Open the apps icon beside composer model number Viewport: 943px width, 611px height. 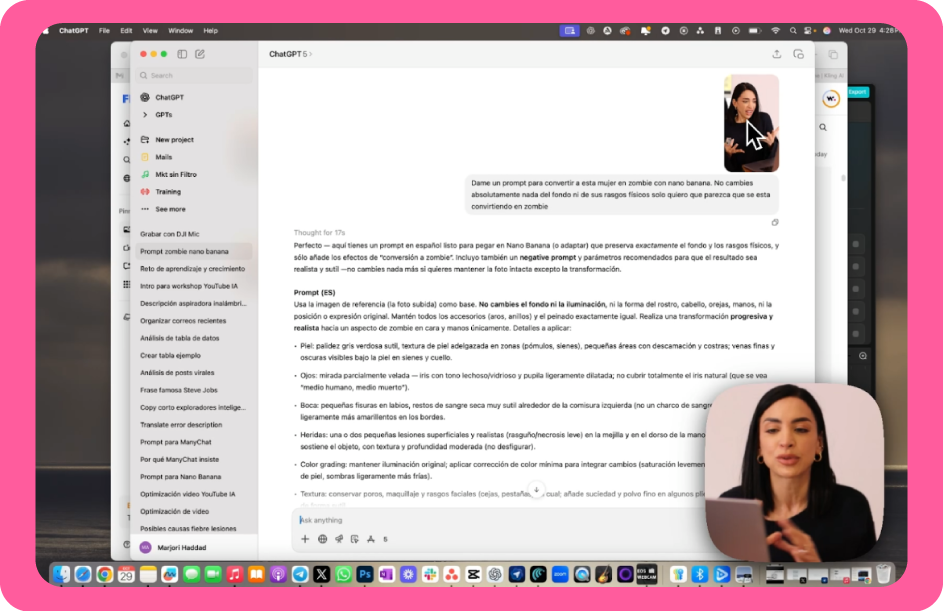[371, 539]
